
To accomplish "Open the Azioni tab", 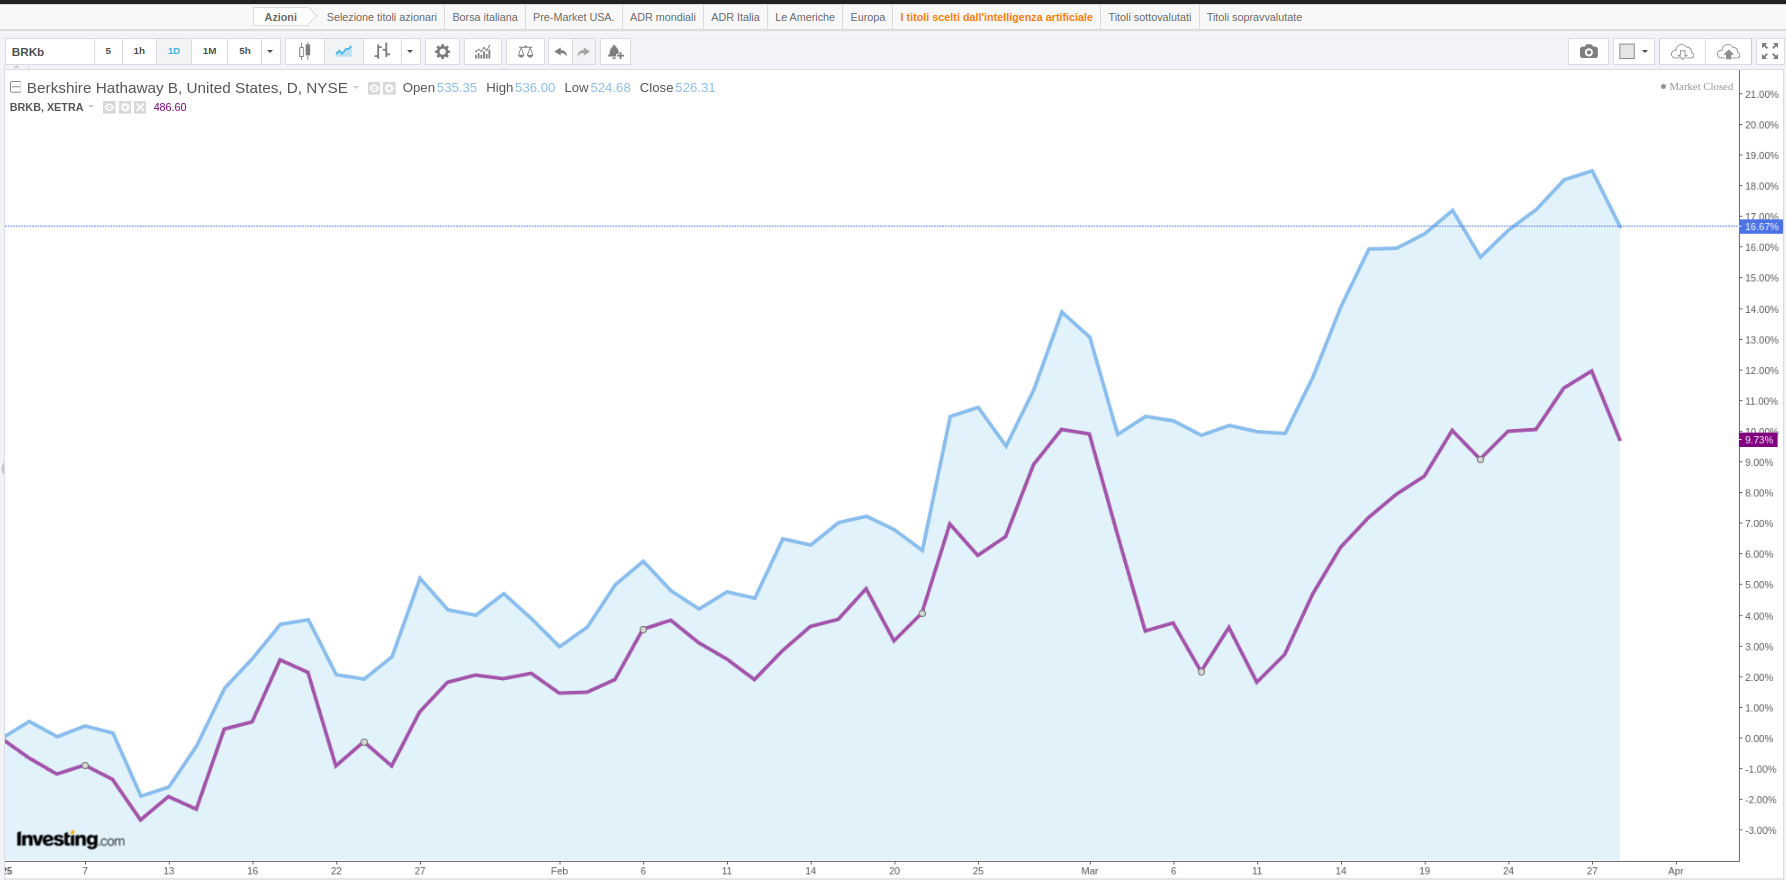I will pyautogui.click(x=281, y=17).
